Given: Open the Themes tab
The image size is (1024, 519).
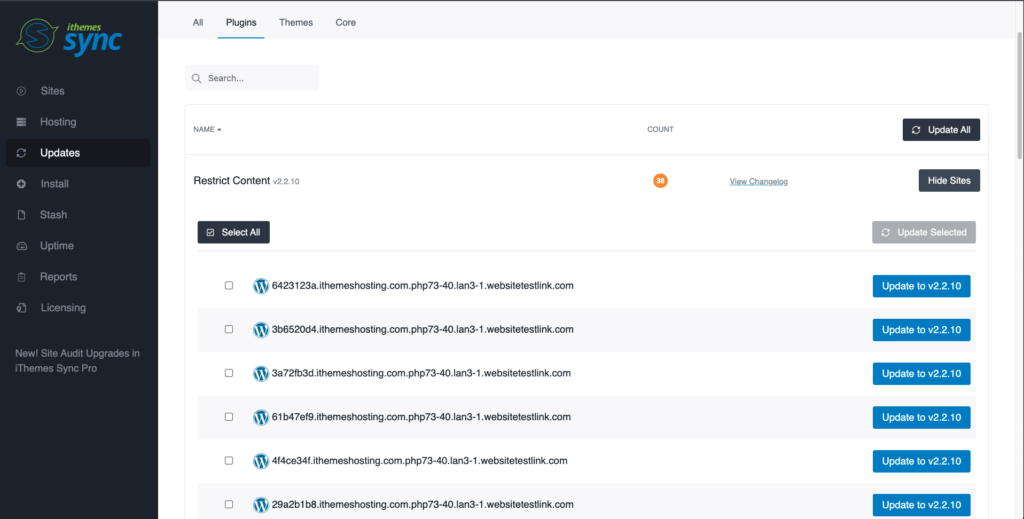Looking at the screenshot, I should [x=296, y=22].
